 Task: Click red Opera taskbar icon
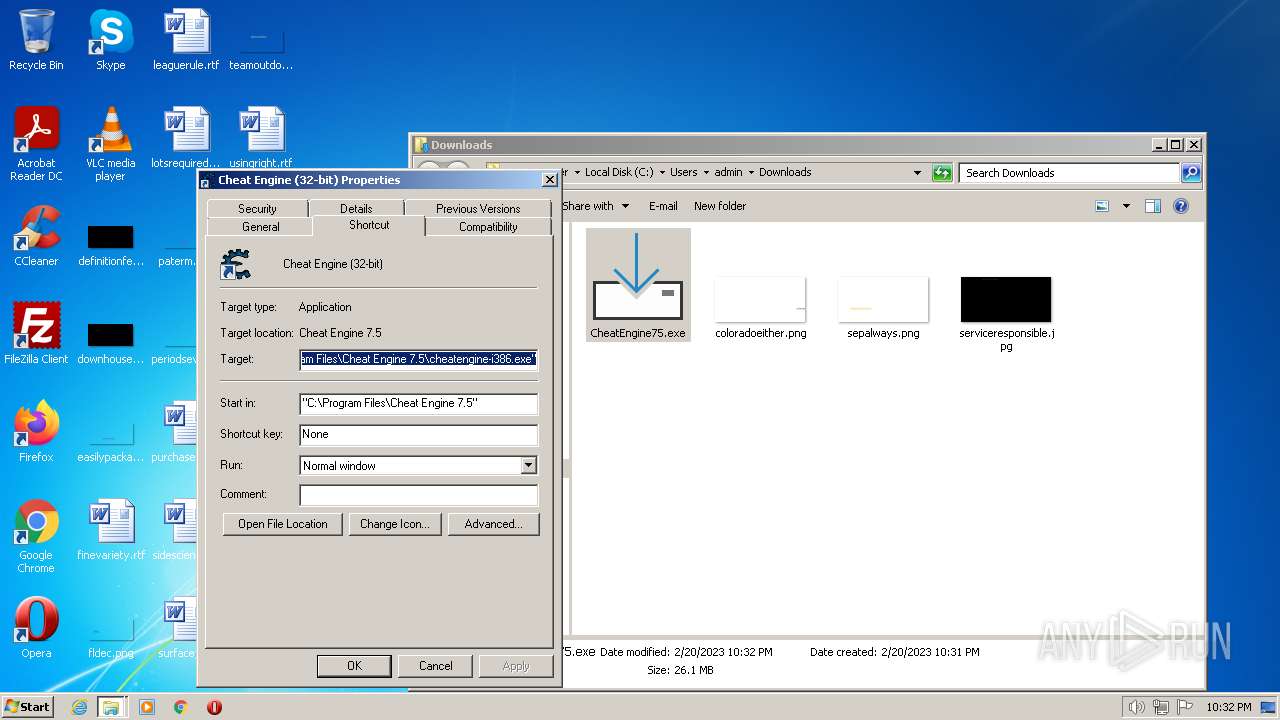point(214,707)
